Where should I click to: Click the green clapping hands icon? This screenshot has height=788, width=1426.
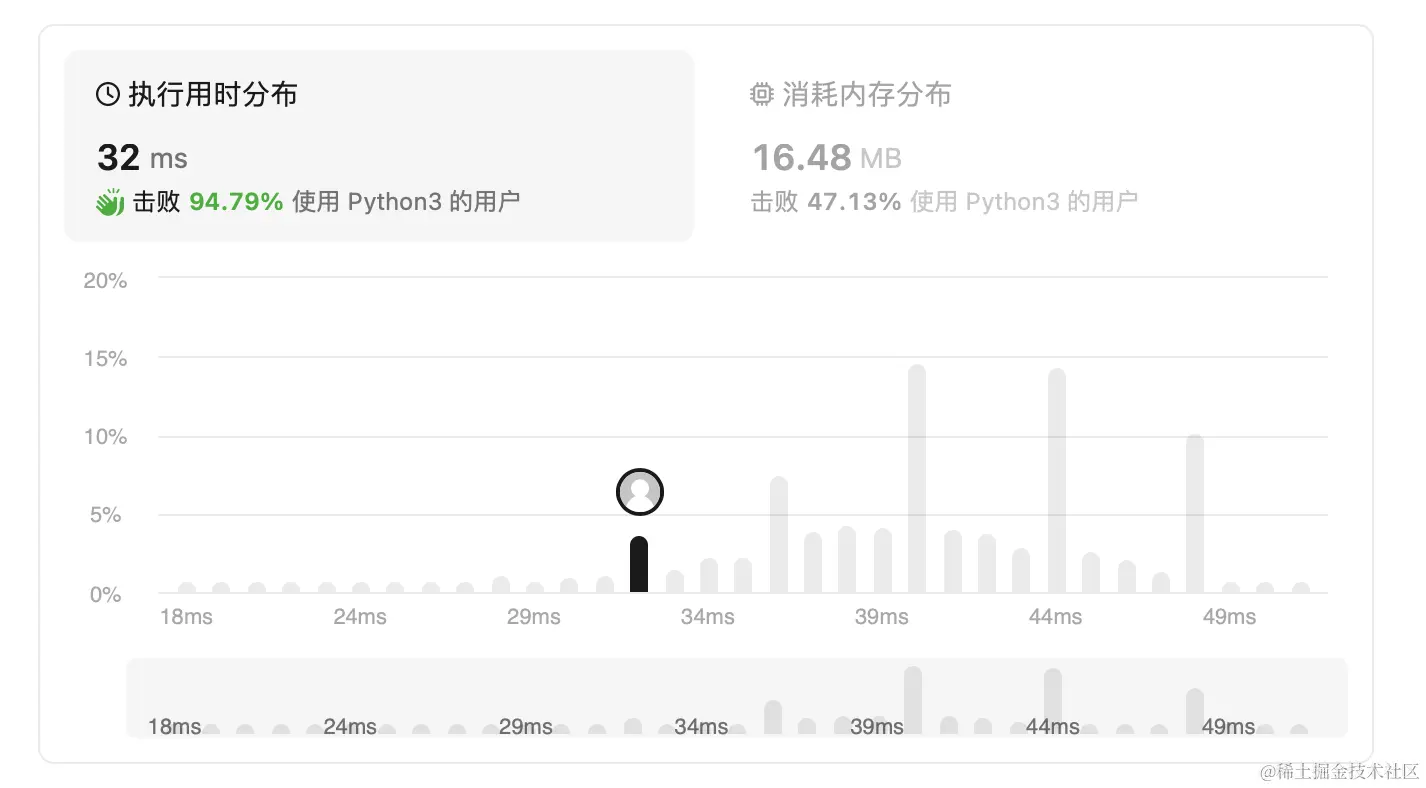click(x=110, y=201)
